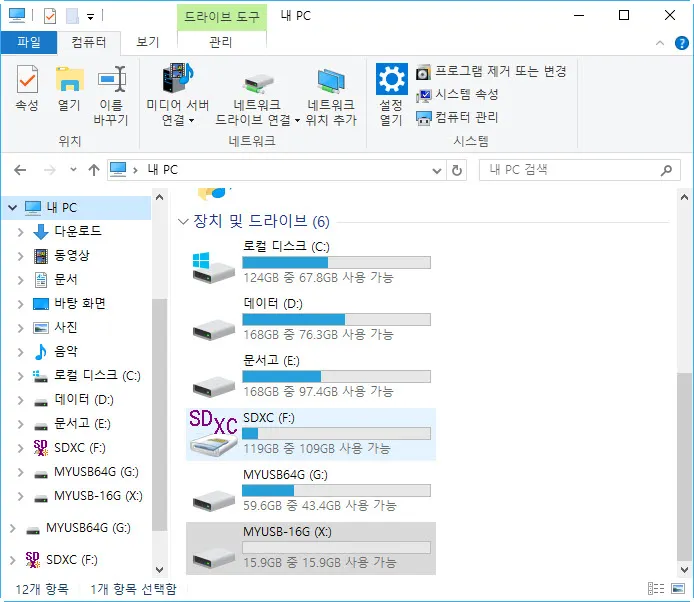Click the text 59.6GB 중 43.4GB 사용 가능
Viewport: 694px width, 602px height.
320,506
